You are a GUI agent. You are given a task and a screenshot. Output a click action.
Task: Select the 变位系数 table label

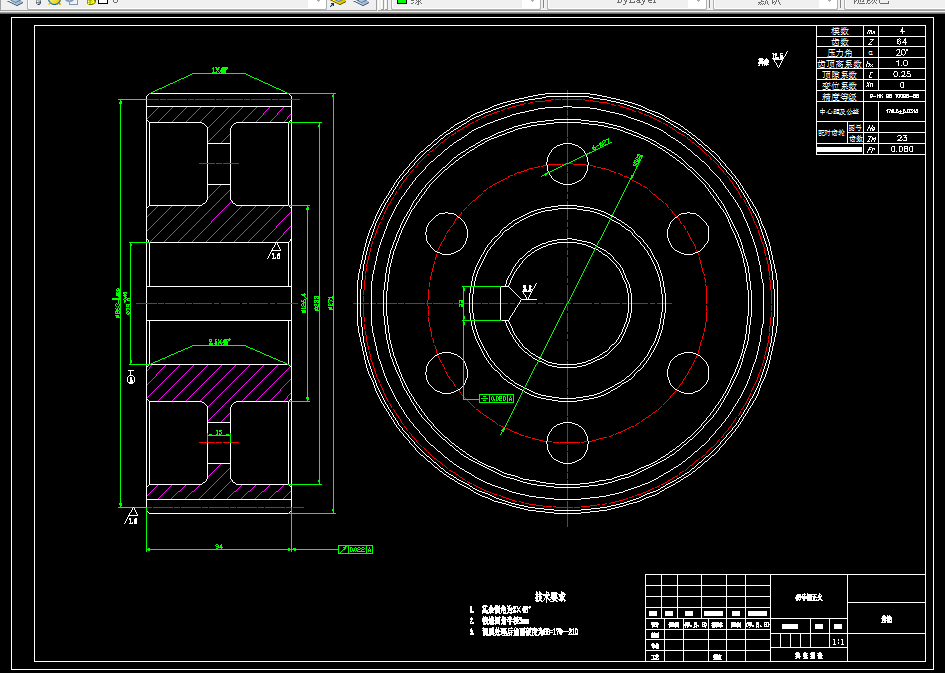[841, 86]
